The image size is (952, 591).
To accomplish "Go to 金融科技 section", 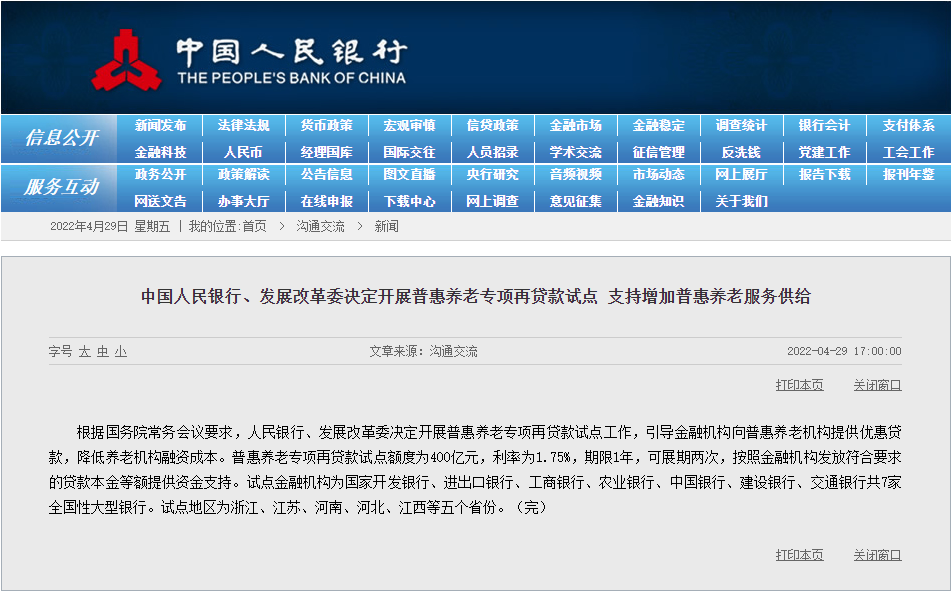I will pyautogui.click(x=160, y=152).
